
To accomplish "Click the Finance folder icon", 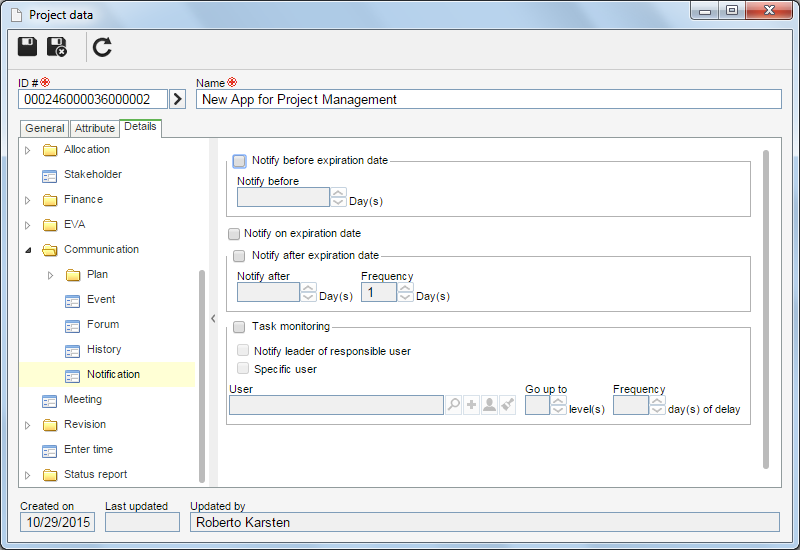I will coord(50,200).
